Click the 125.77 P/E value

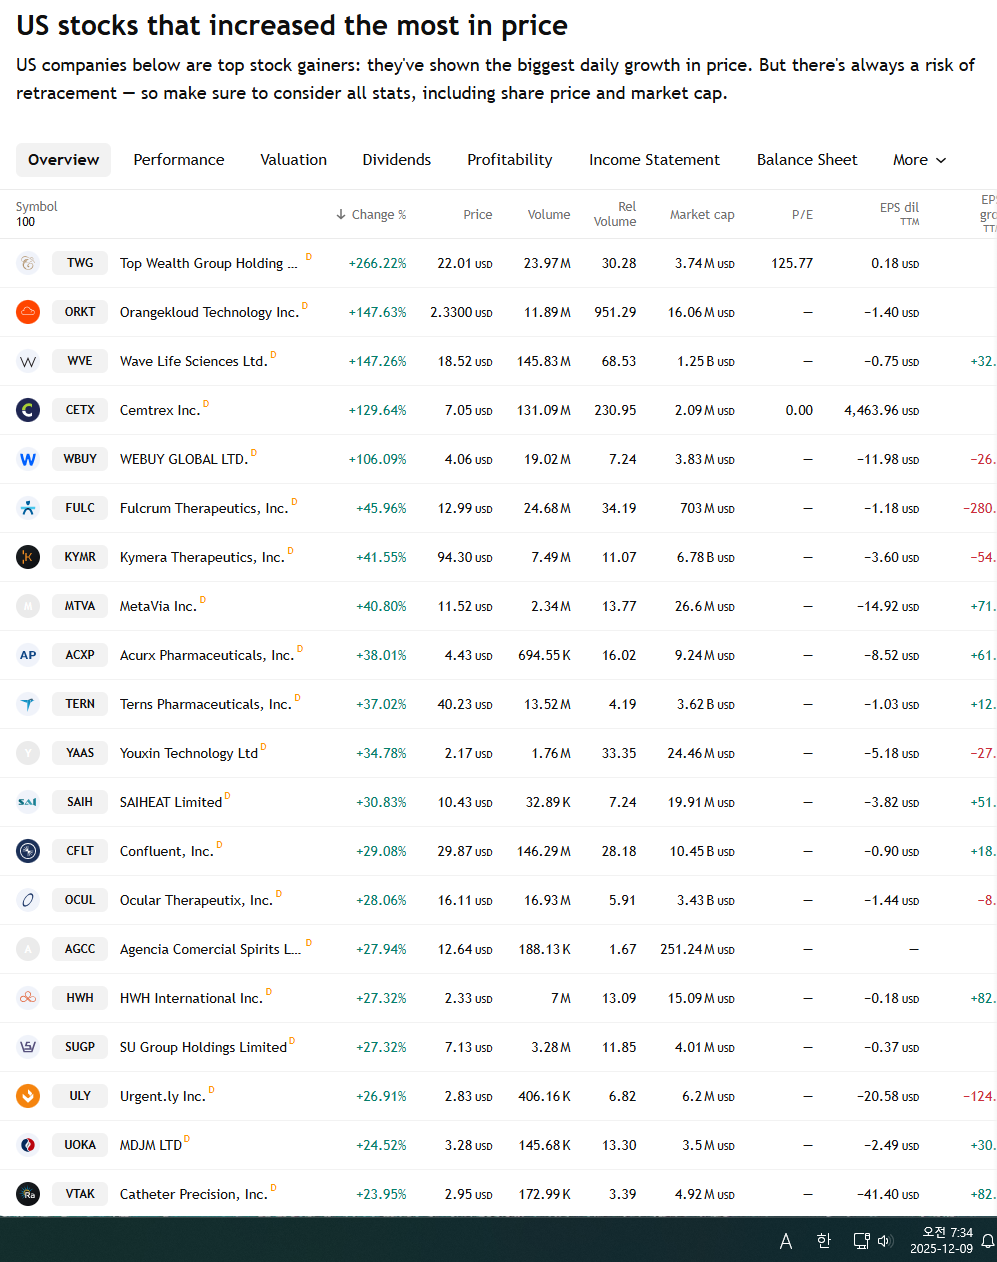coord(792,263)
